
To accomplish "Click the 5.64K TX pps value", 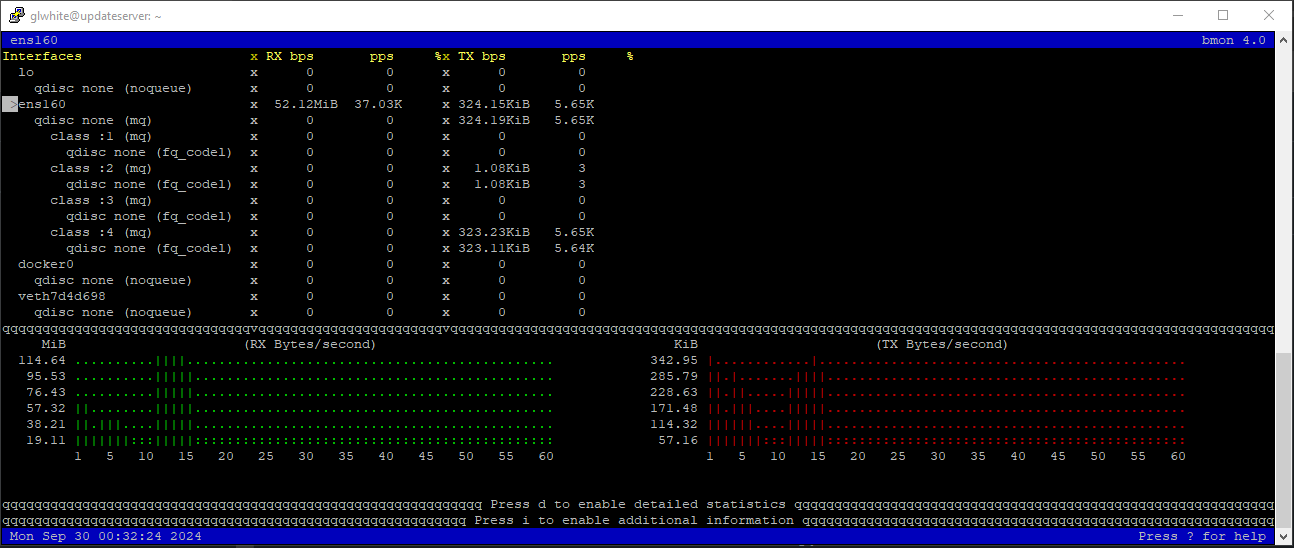I will click(574, 248).
